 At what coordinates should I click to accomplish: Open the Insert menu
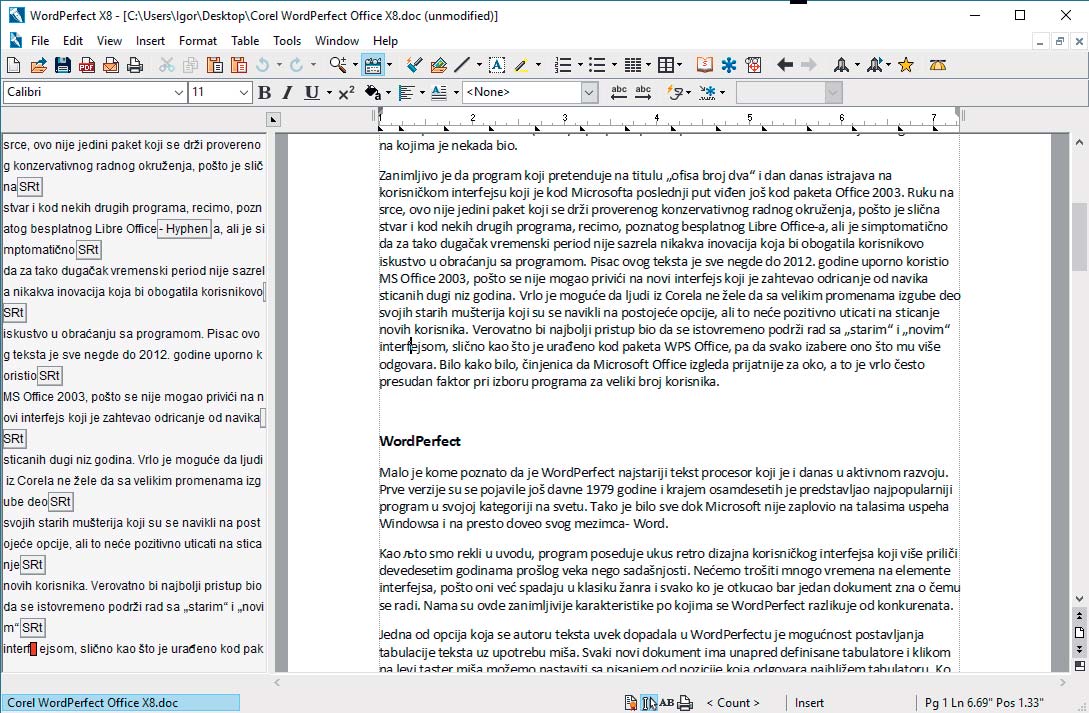click(150, 41)
